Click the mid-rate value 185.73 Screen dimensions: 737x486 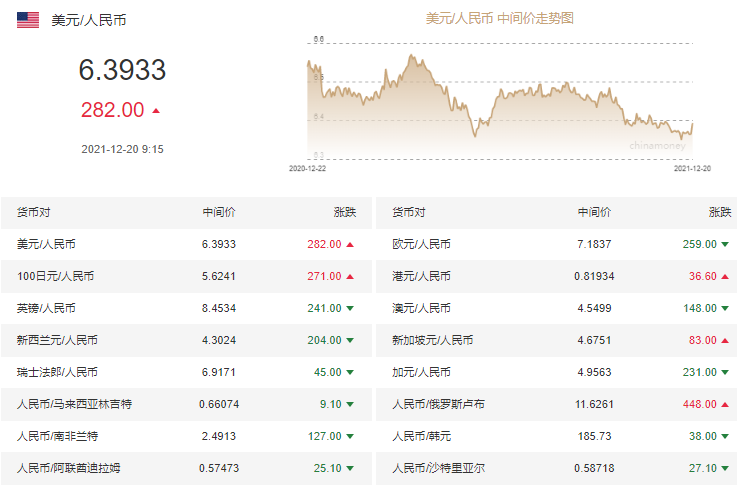[x=595, y=436]
